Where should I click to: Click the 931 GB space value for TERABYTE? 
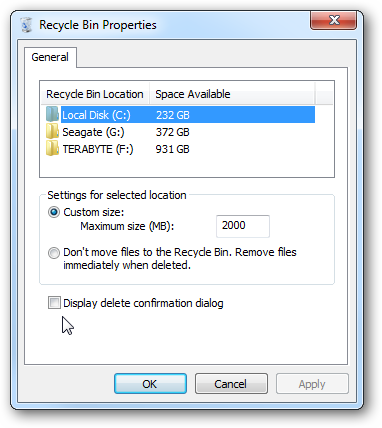[x=172, y=149]
